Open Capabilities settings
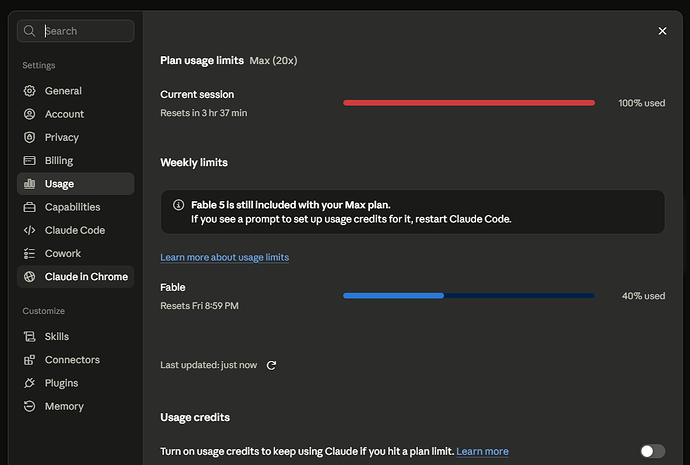Image resolution: width=690 pixels, height=465 pixels. pos(76,207)
